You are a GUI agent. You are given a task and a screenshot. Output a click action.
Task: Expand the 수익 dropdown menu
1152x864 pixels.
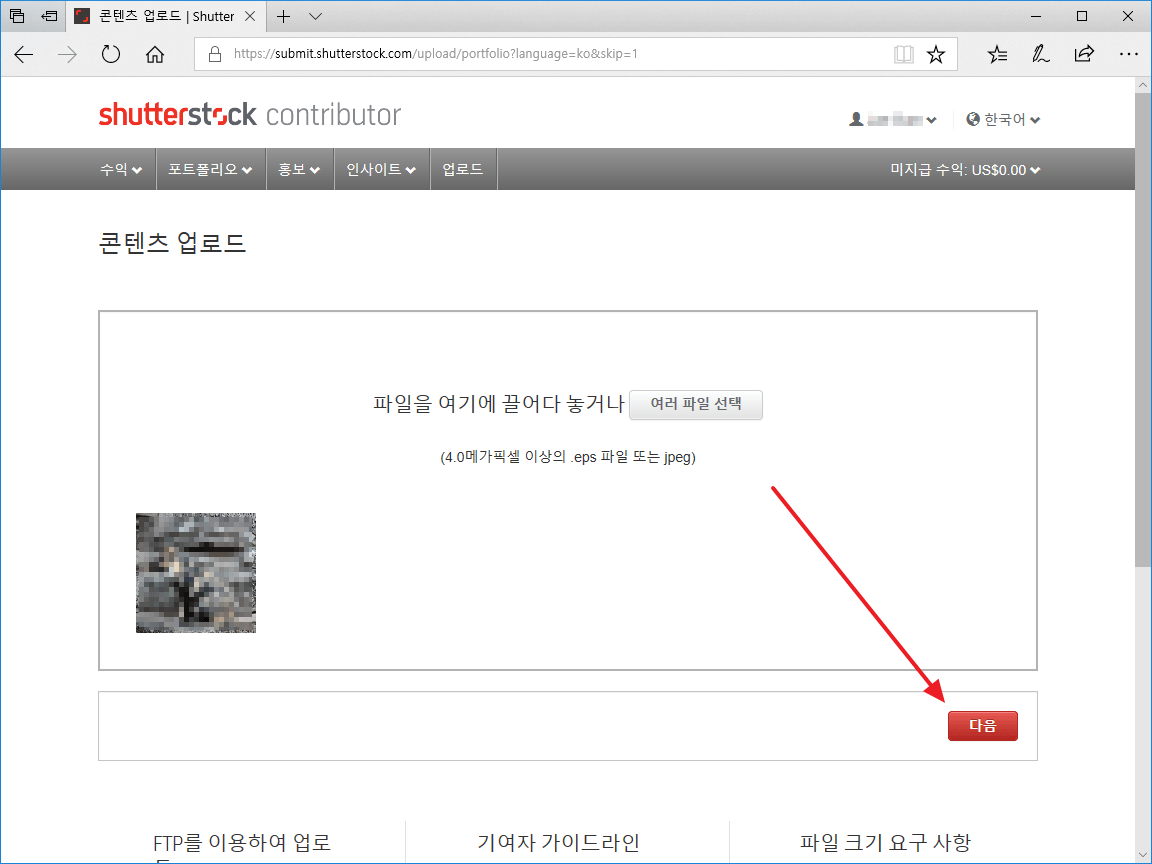[120, 170]
